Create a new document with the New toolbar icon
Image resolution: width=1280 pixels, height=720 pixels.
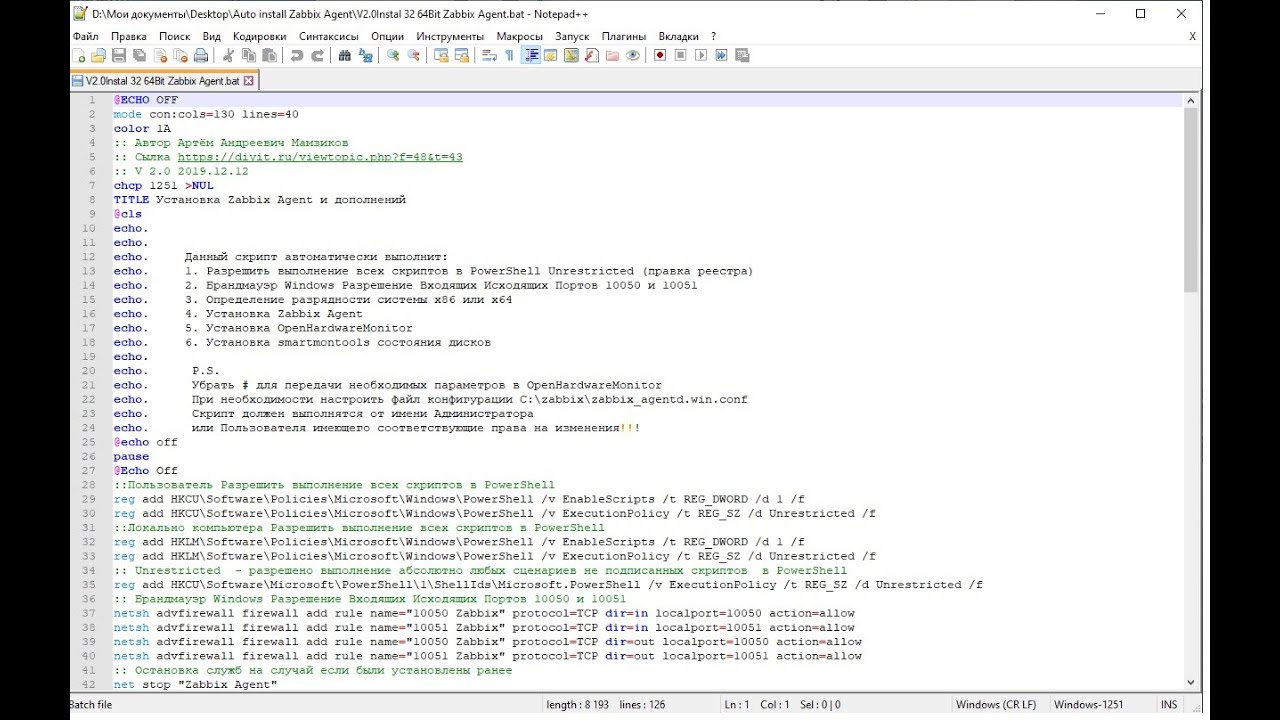79,56
